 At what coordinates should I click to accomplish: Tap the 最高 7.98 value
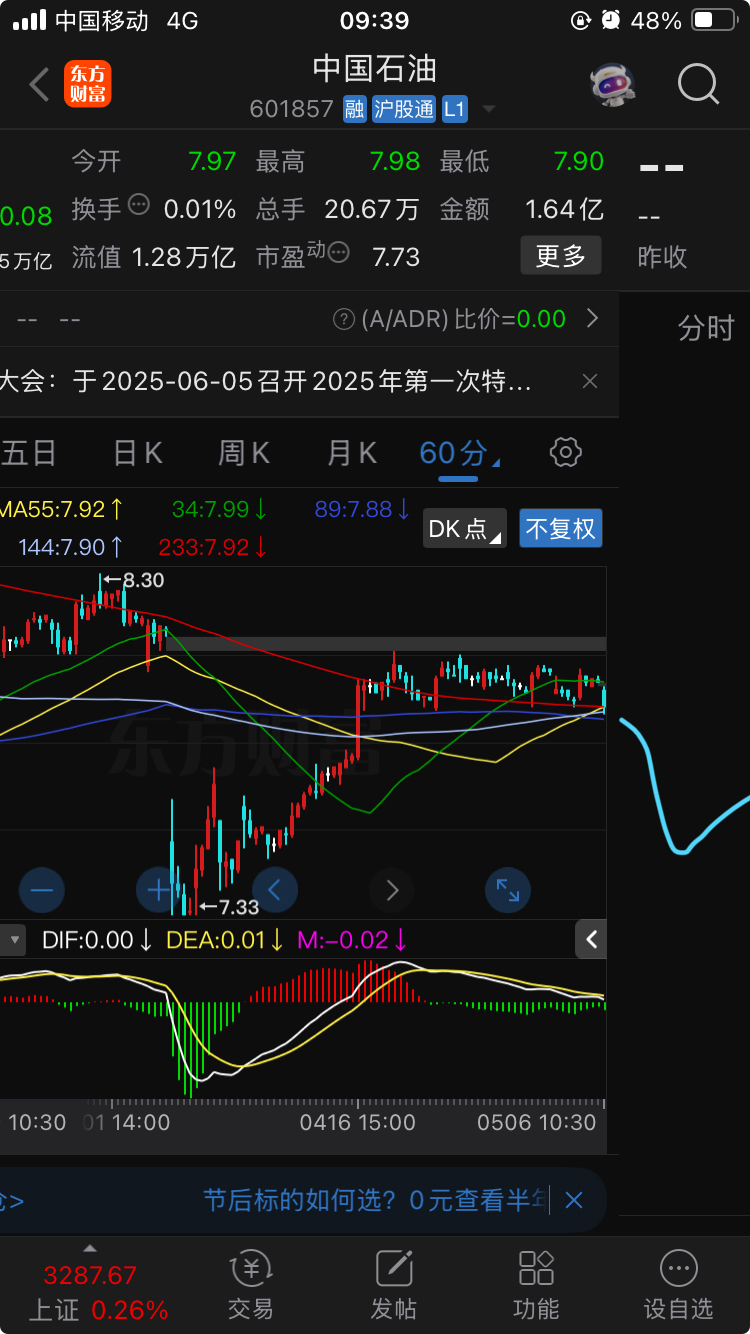pyautogui.click(x=395, y=161)
